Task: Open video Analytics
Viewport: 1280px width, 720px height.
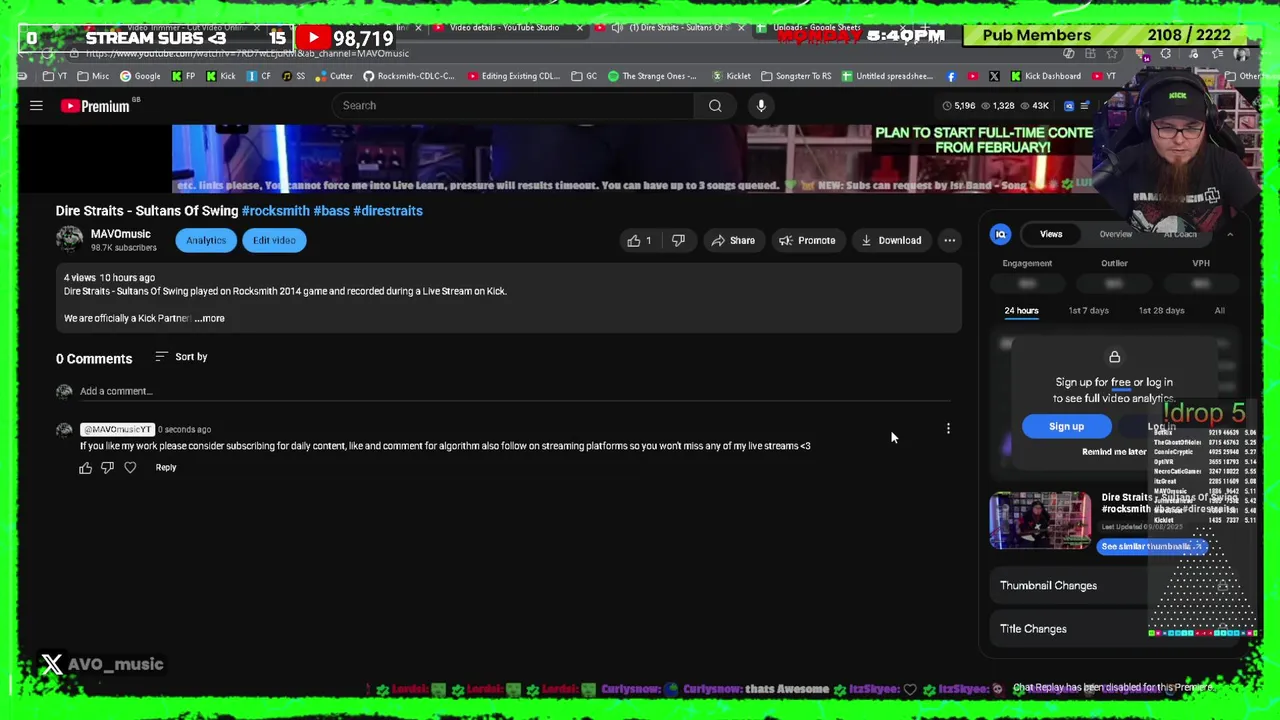Action: pos(206,240)
